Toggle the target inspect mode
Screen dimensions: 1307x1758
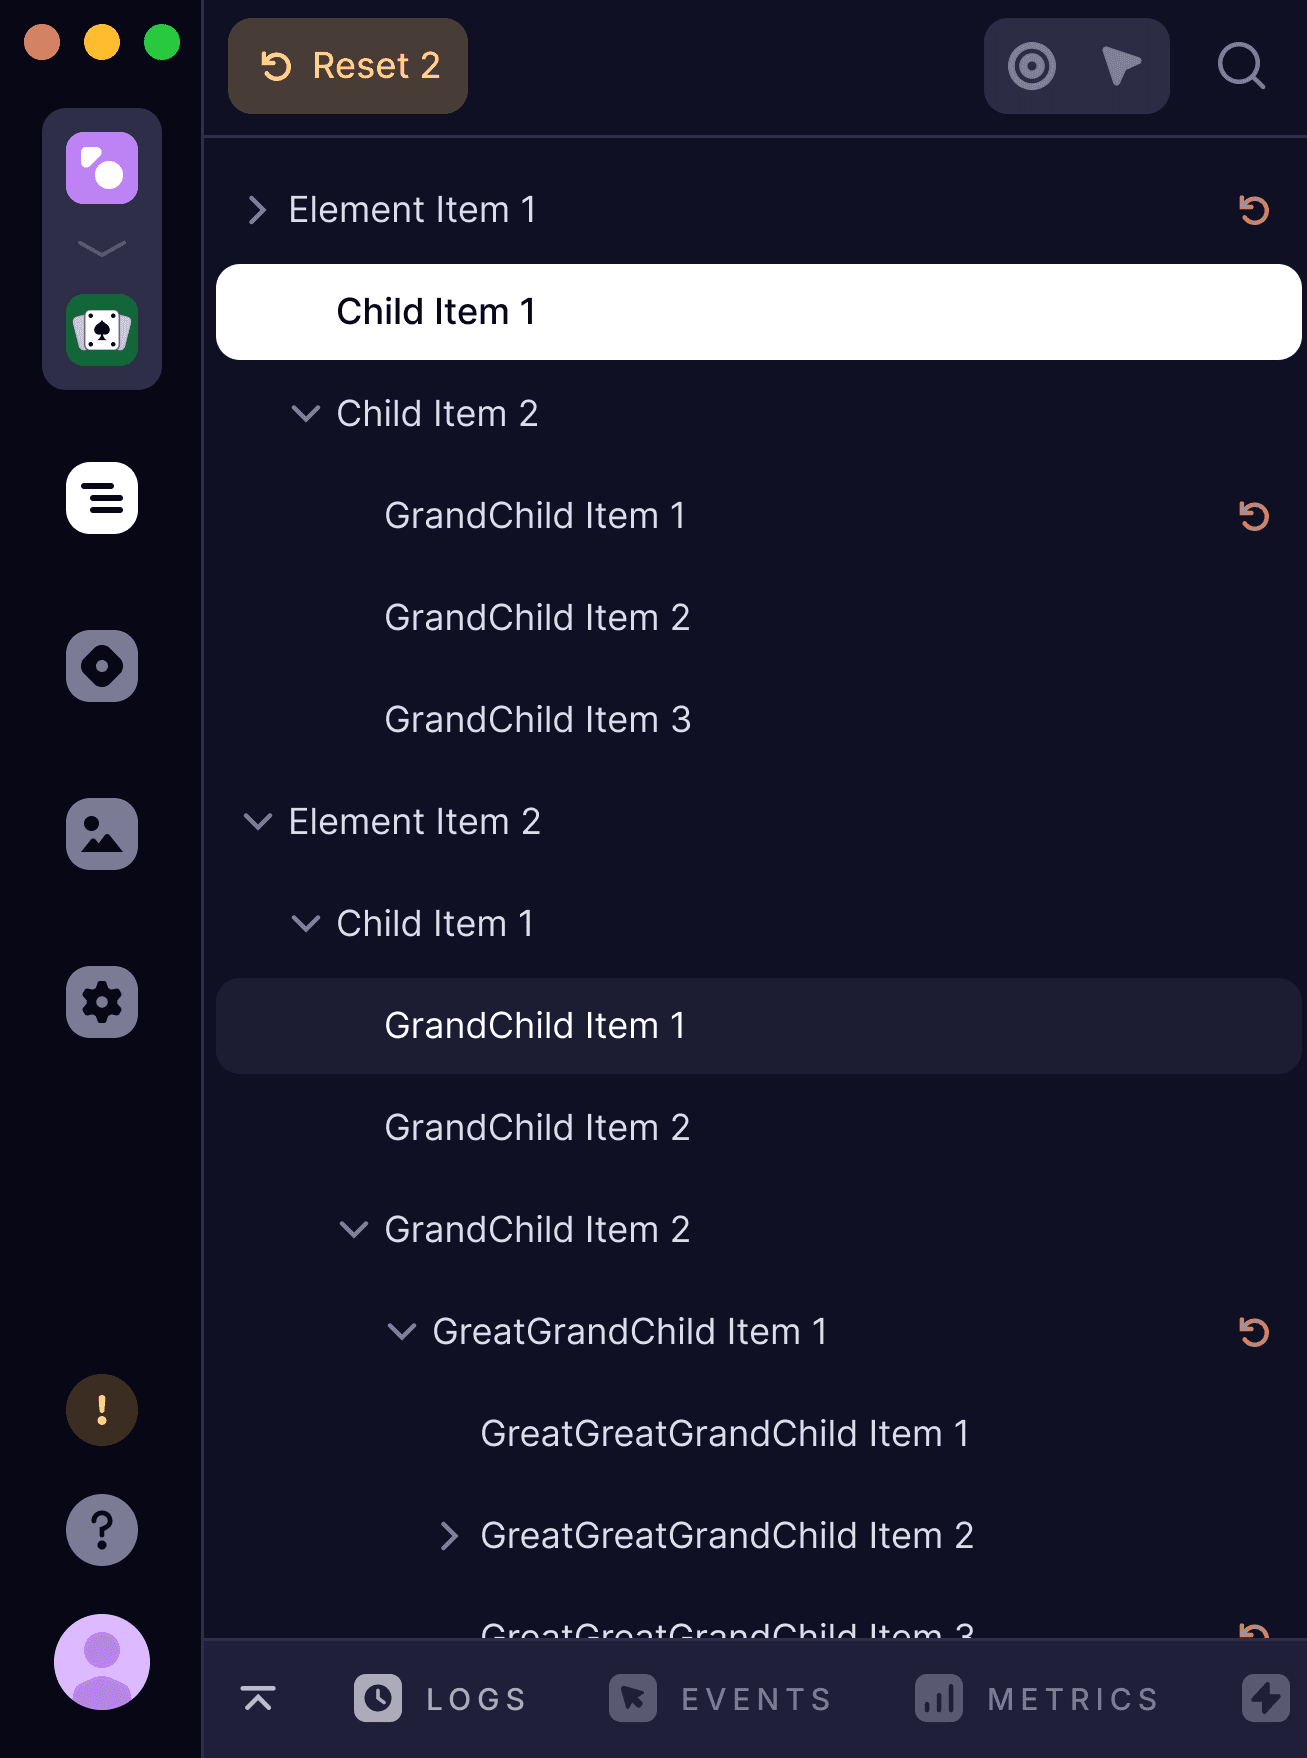pos(1032,66)
